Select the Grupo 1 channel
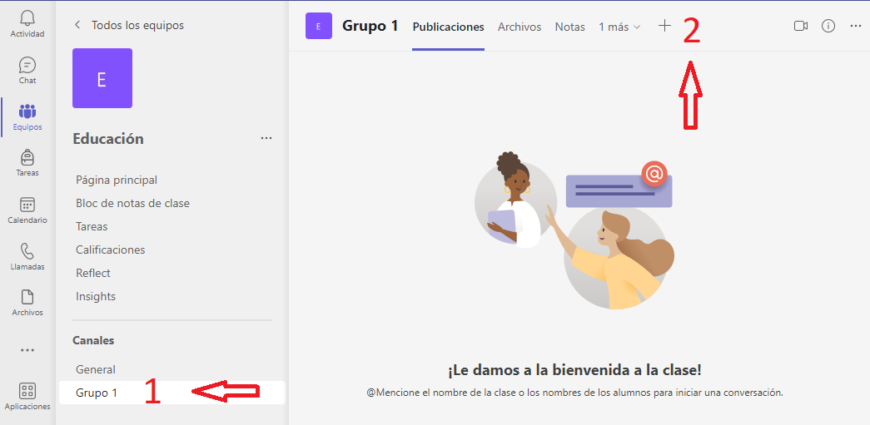The height and width of the screenshot is (425, 870). click(x=172, y=392)
